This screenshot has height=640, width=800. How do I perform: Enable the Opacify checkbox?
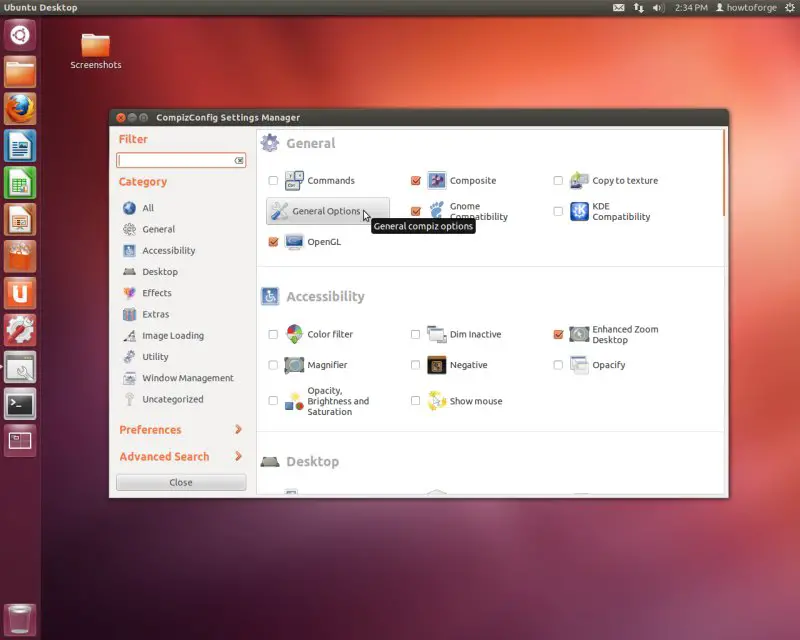tap(558, 365)
